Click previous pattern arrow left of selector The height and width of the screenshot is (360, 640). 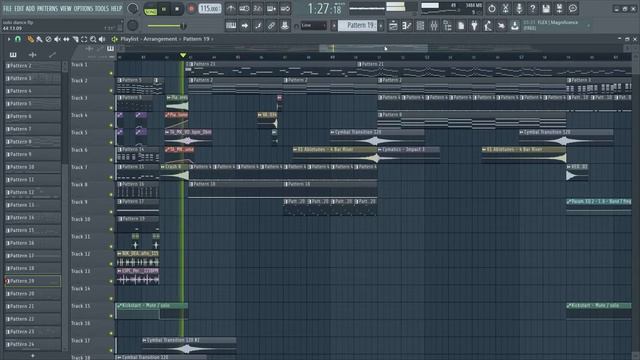(x=334, y=26)
